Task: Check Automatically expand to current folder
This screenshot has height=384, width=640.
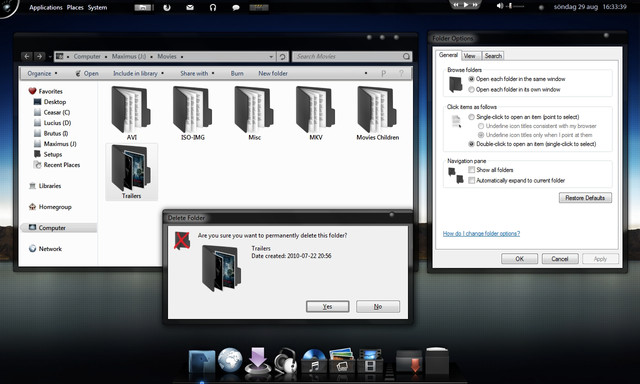Action: (472, 180)
